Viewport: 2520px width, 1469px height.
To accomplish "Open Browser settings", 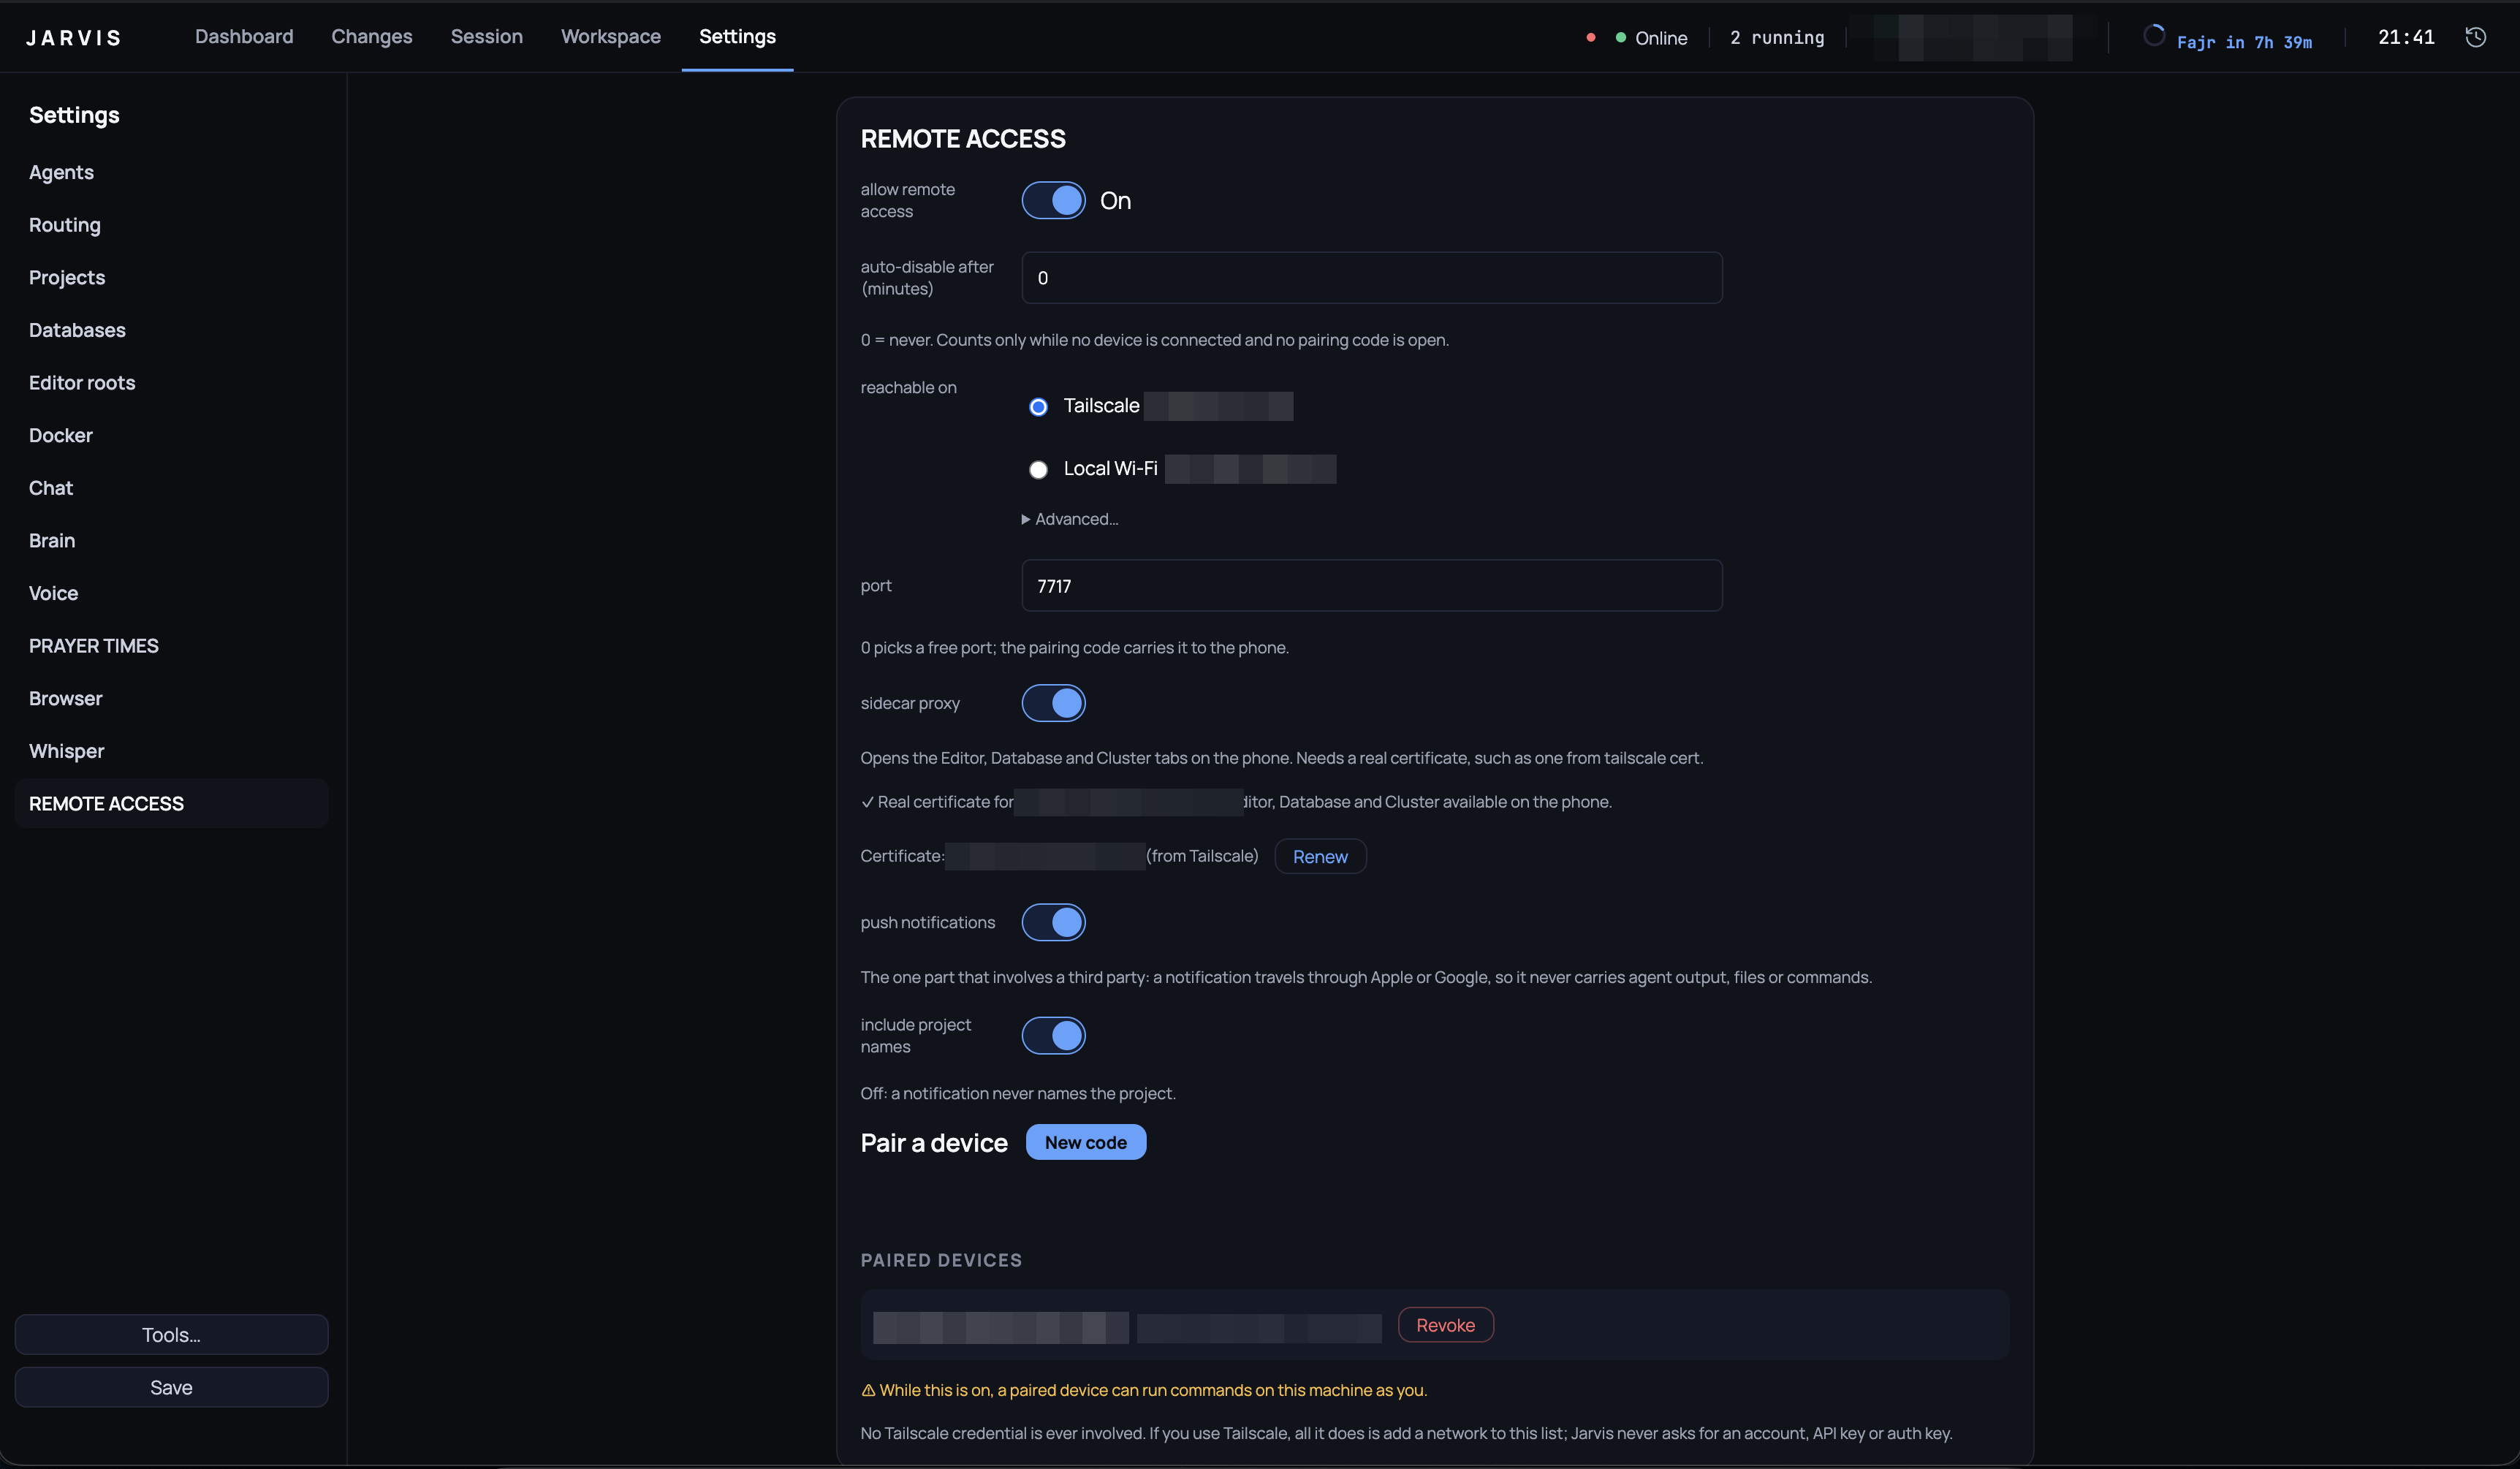I will pyautogui.click(x=171, y=698).
